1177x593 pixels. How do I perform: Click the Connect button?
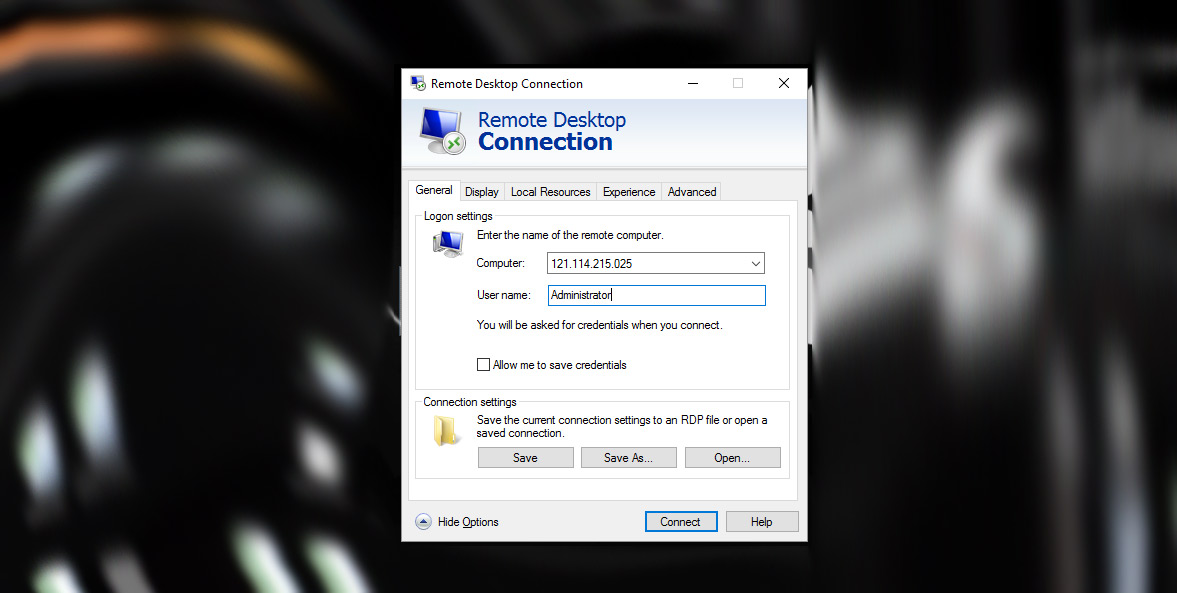681,522
